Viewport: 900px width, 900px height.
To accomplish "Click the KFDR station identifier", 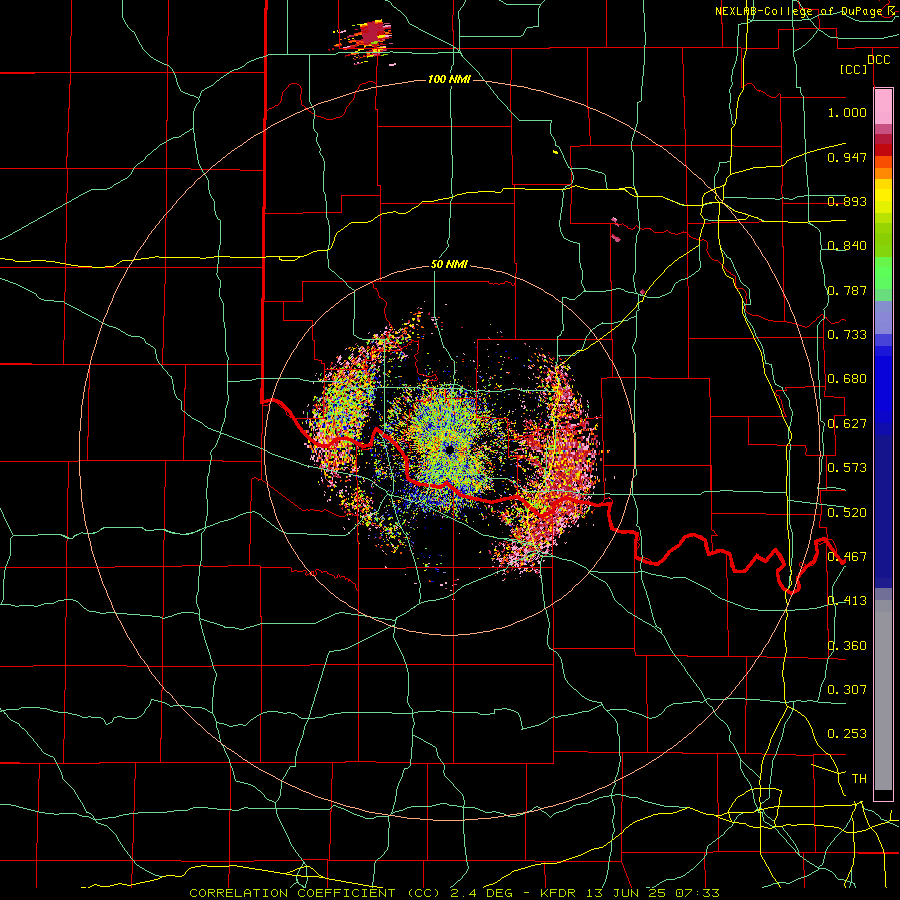I will [x=557, y=893].
